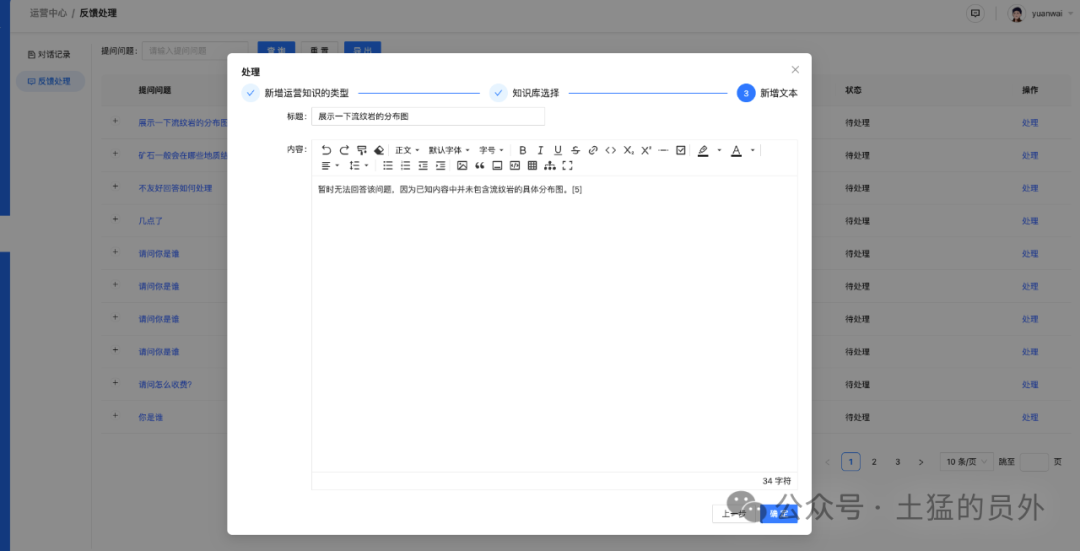Decrease the paragraph indent

click(423, 165)
